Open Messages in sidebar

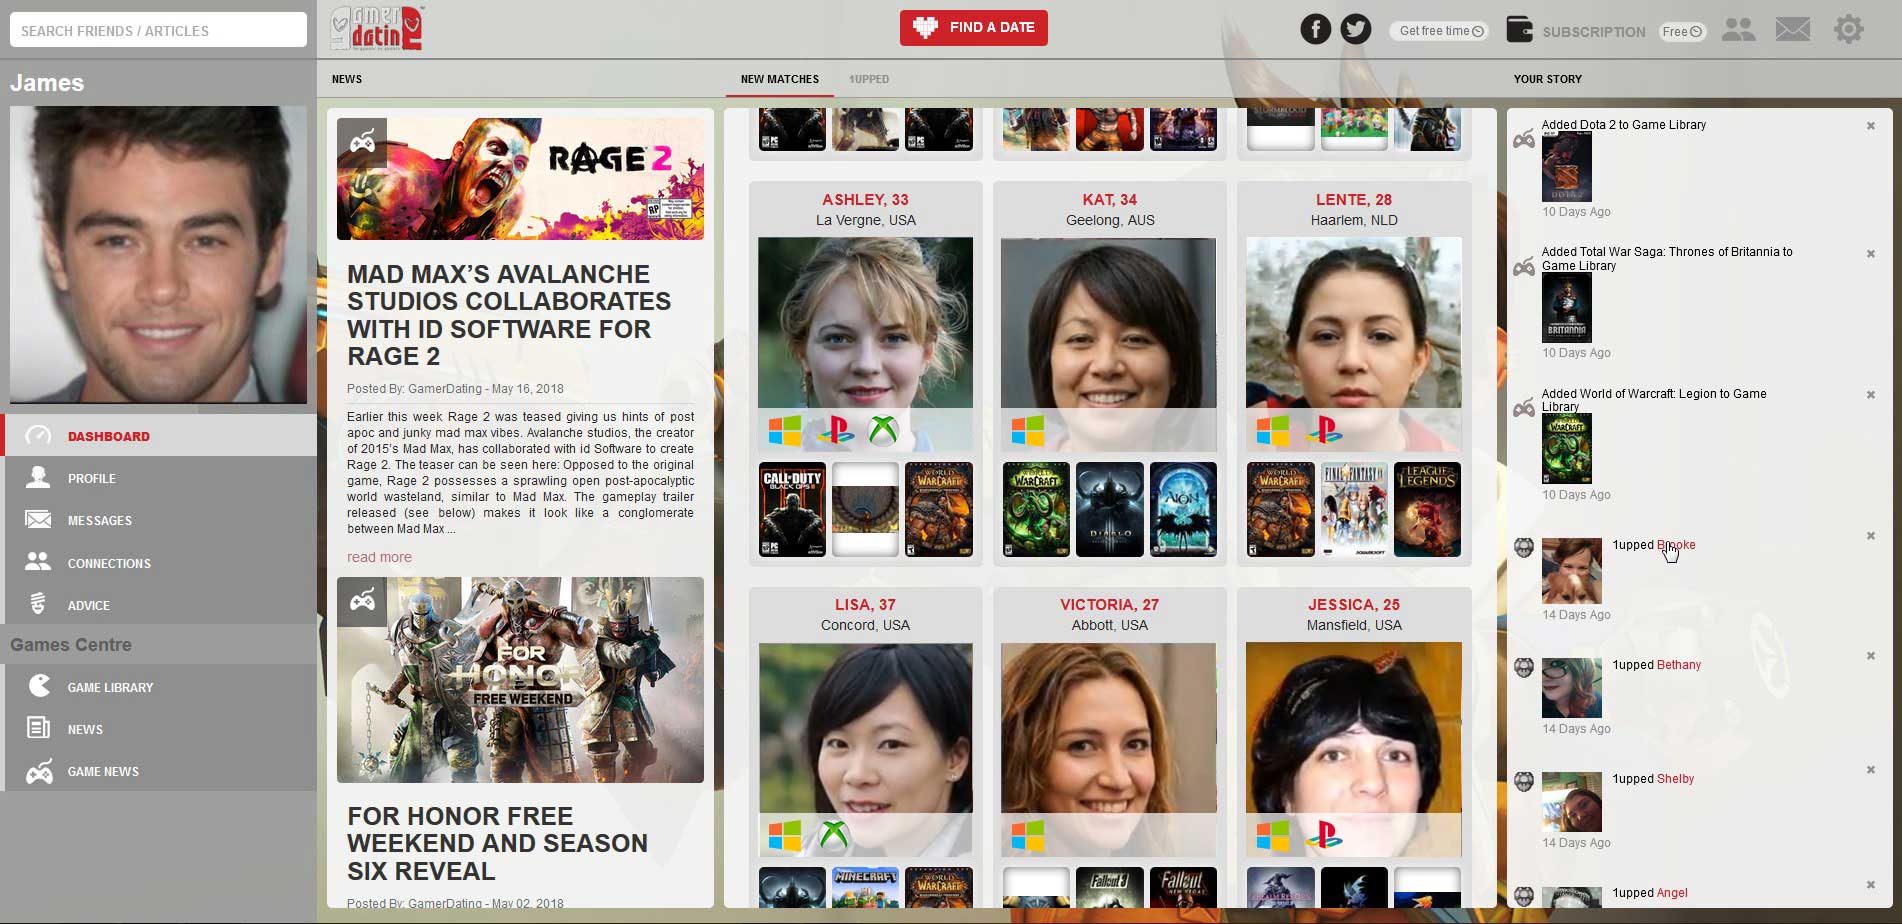[x=160, y=520]
